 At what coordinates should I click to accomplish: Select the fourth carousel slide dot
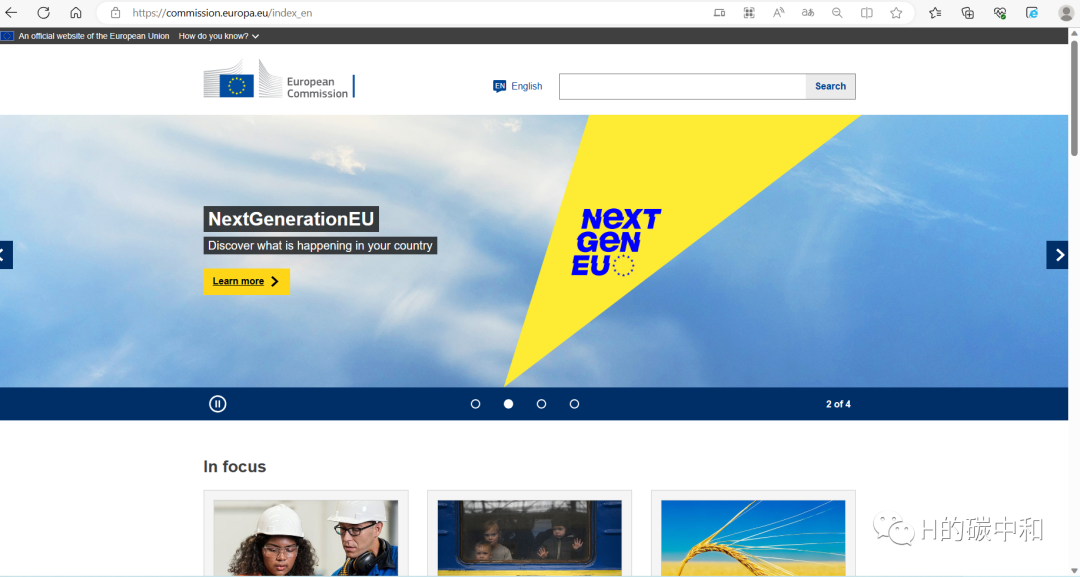click(x=574, y=404)
